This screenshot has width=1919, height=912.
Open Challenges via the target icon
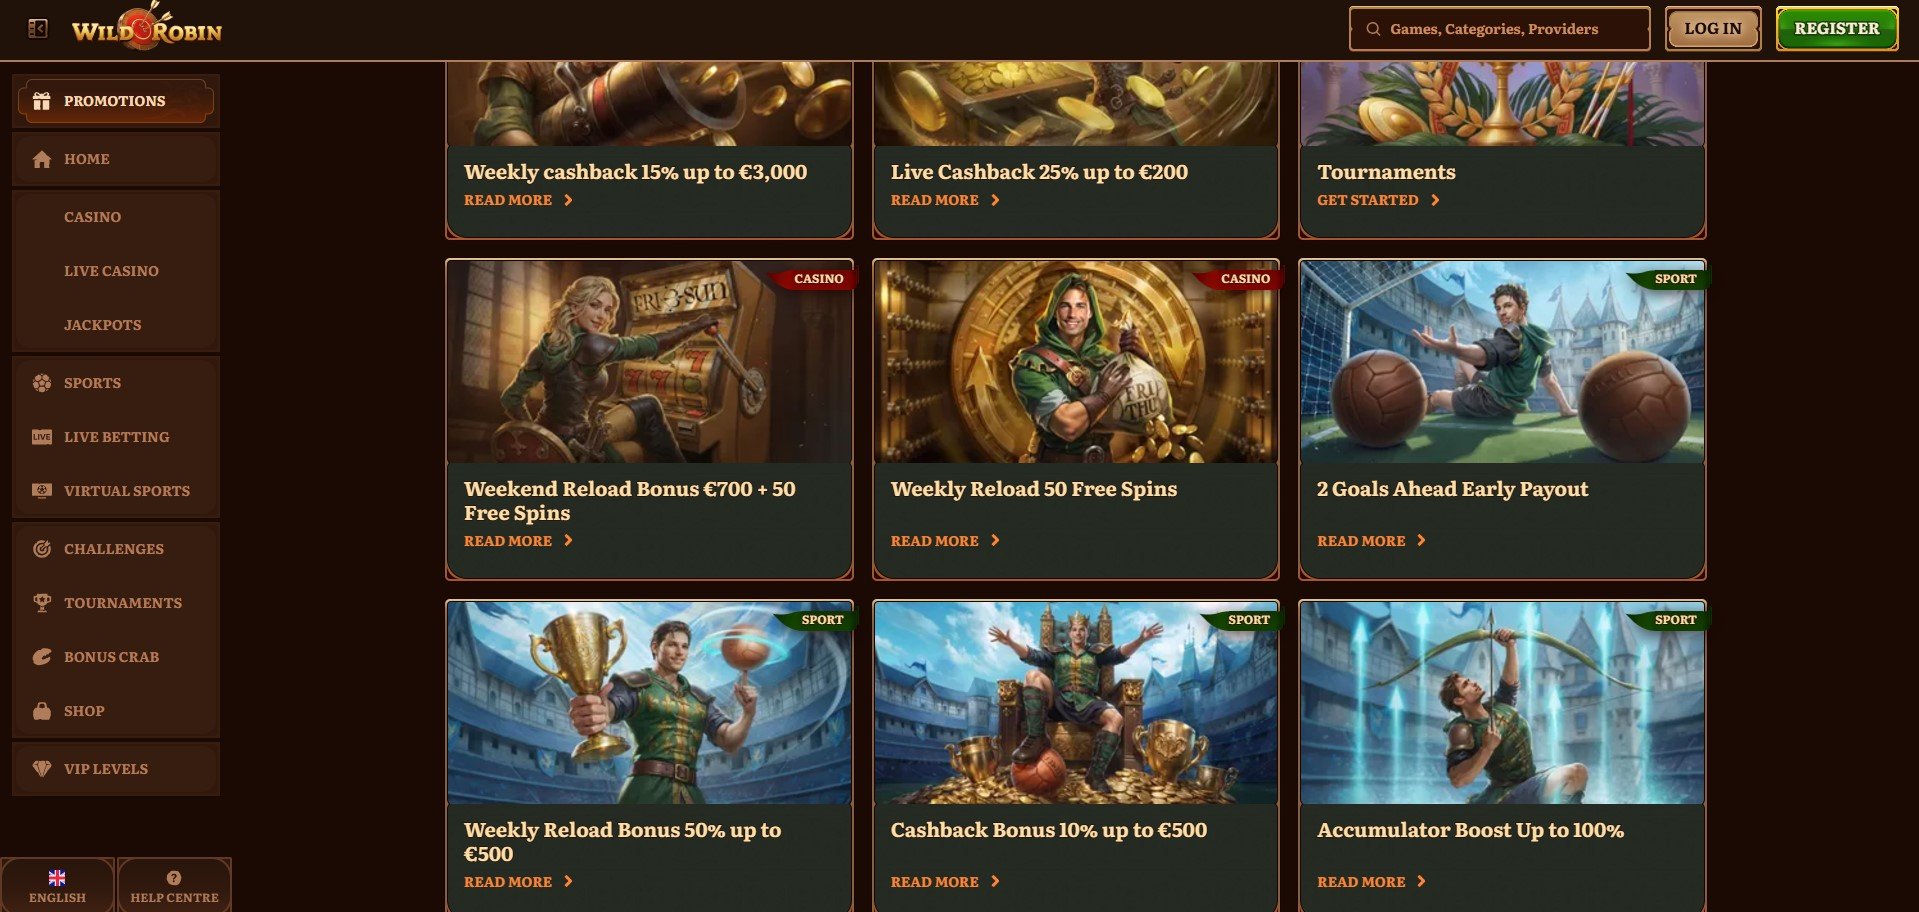(x=42, y=549)
